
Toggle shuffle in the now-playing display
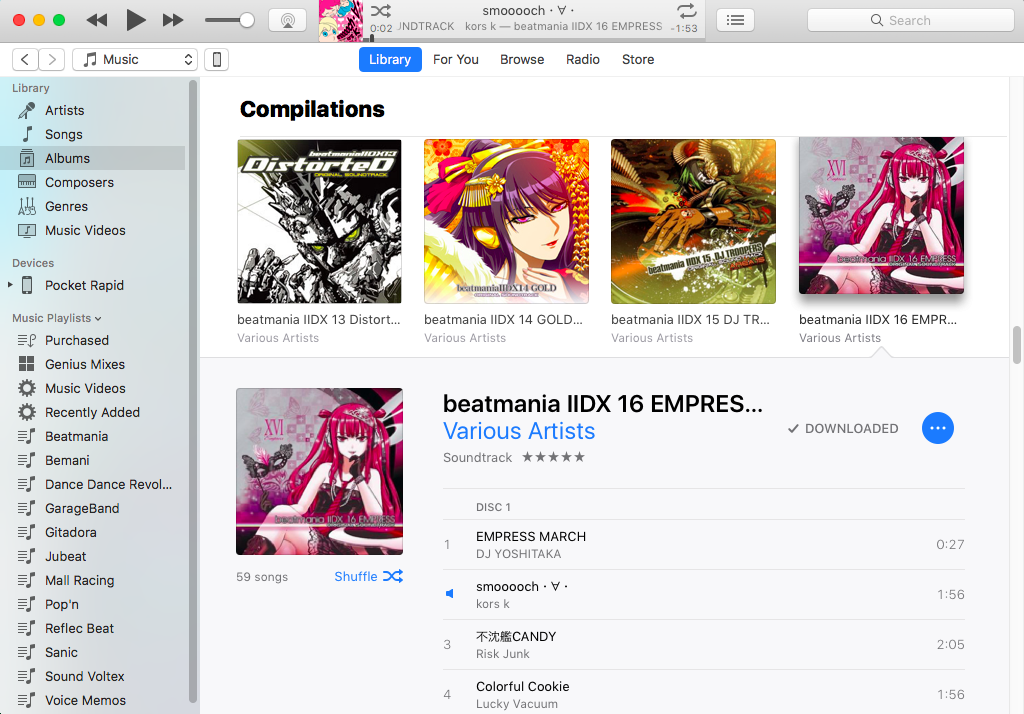(381, 10)
